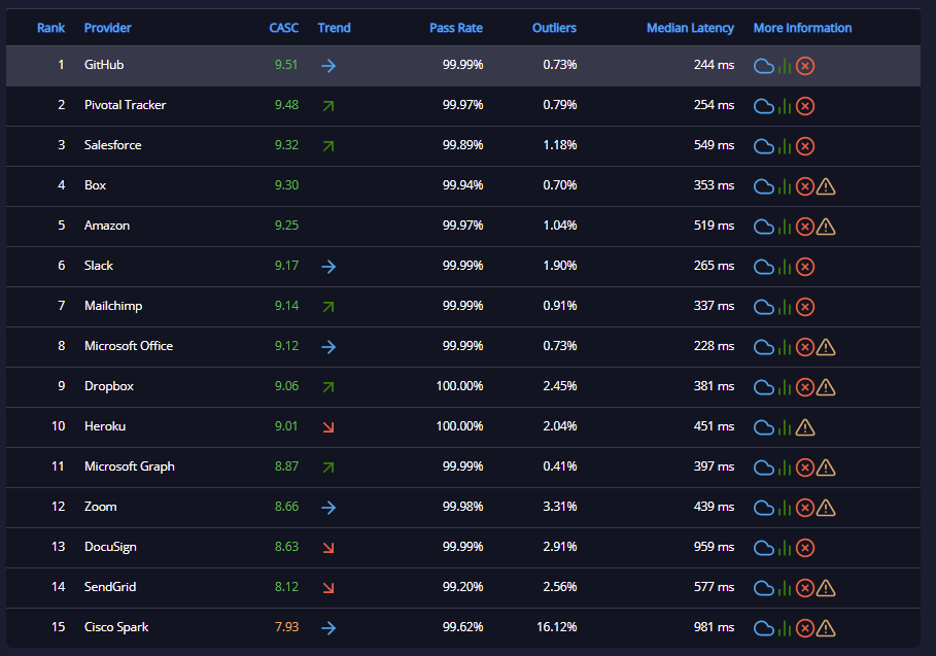This screenshot has width=936, height=656.
Task: Click the cloud icon in GitHub row
Action: click(x=763, y=66)
